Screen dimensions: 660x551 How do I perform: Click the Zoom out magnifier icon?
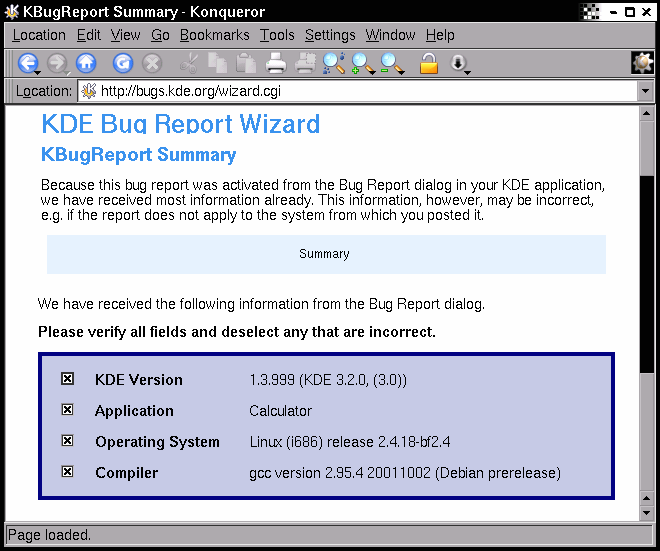[x=391, y=64]
